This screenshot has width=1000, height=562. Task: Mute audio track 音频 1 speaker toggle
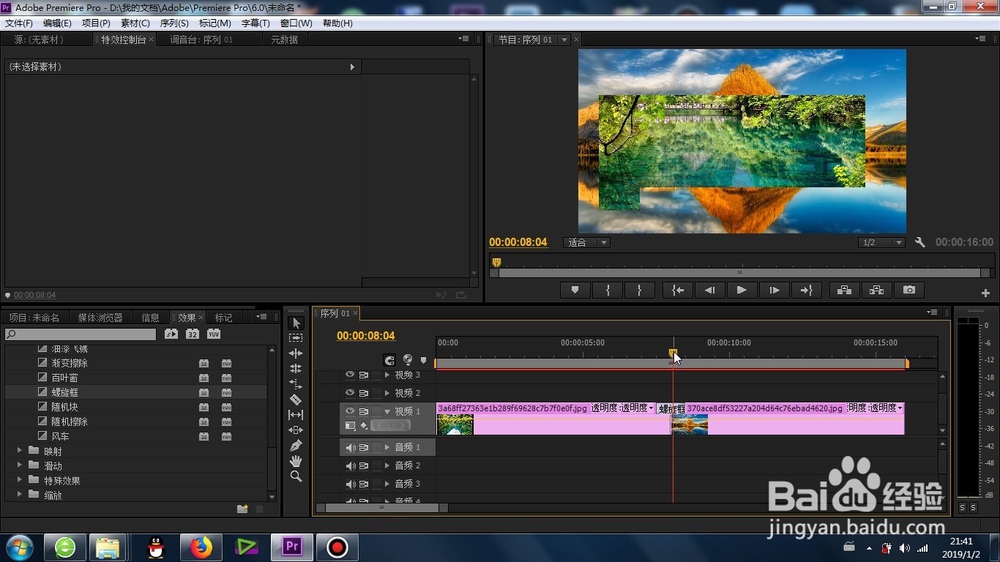pyautogui.click(x=350, y=448)
